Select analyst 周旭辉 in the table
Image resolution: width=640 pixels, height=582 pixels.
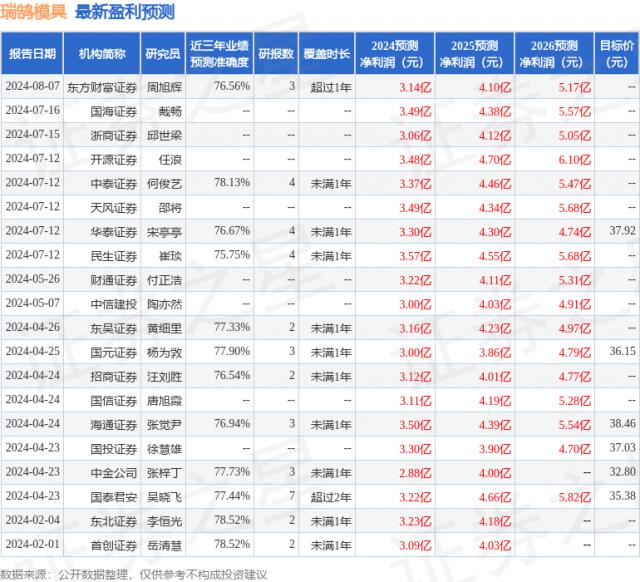tap(162, 87)
